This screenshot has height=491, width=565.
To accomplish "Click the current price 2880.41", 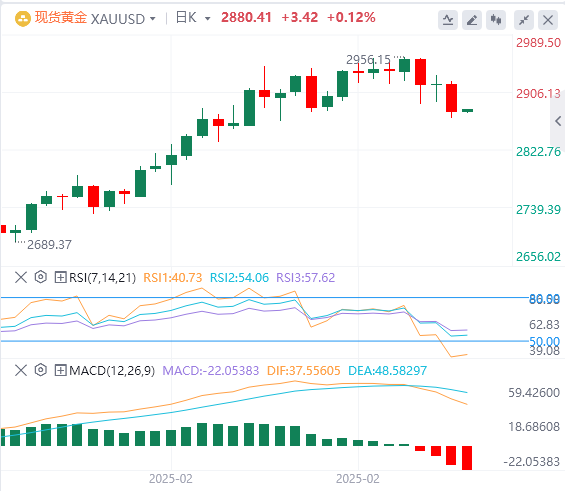I will [246, 17].
